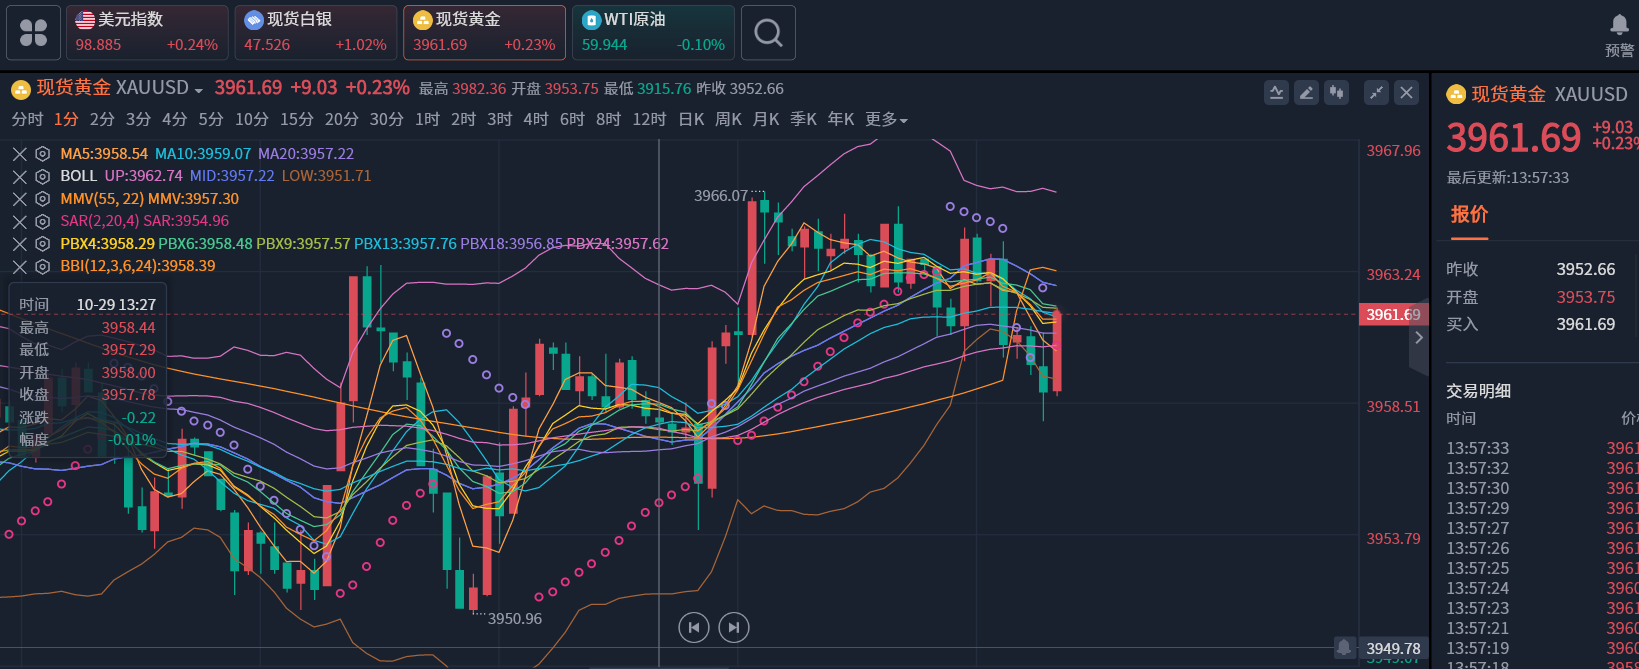Click the search magnifier icon
This screenshot has width=1639, height=669.
768,33
